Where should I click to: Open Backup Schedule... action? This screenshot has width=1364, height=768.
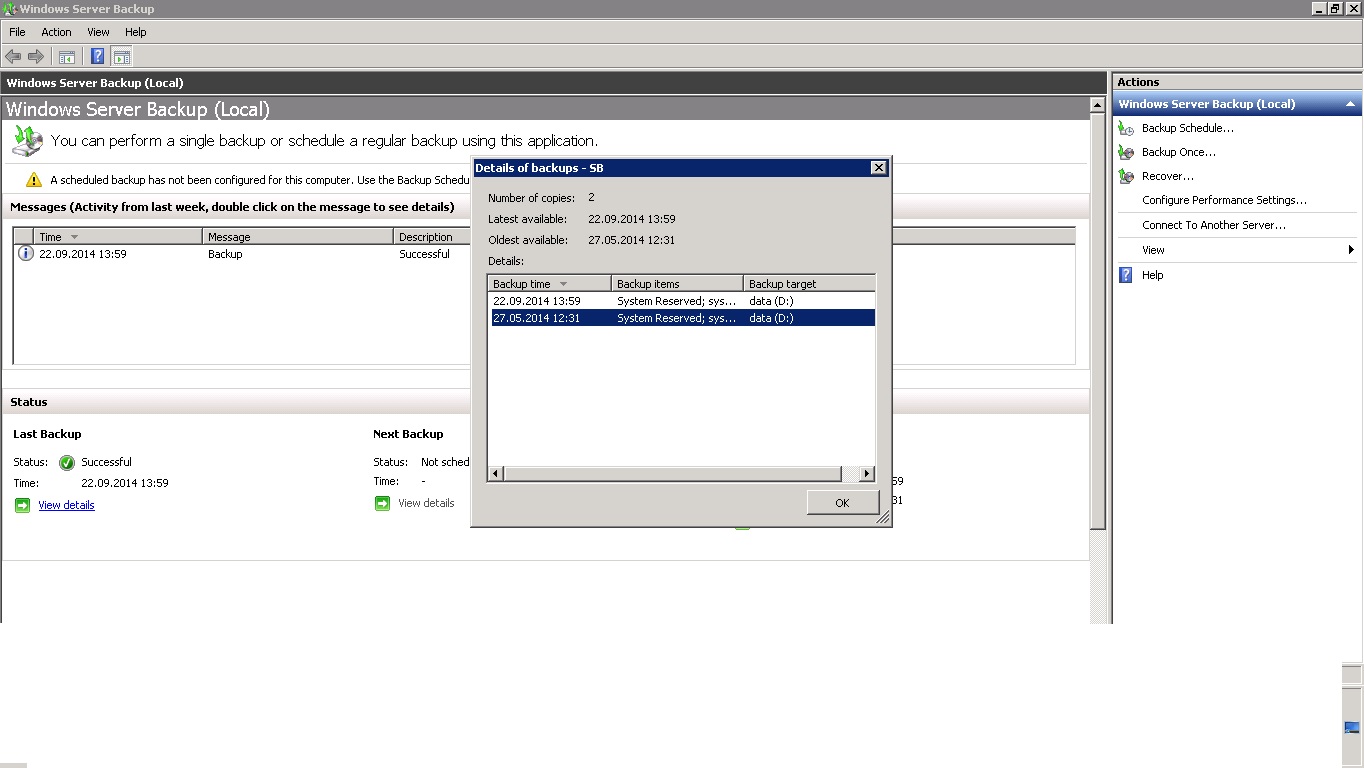[x=1188, y=128]
